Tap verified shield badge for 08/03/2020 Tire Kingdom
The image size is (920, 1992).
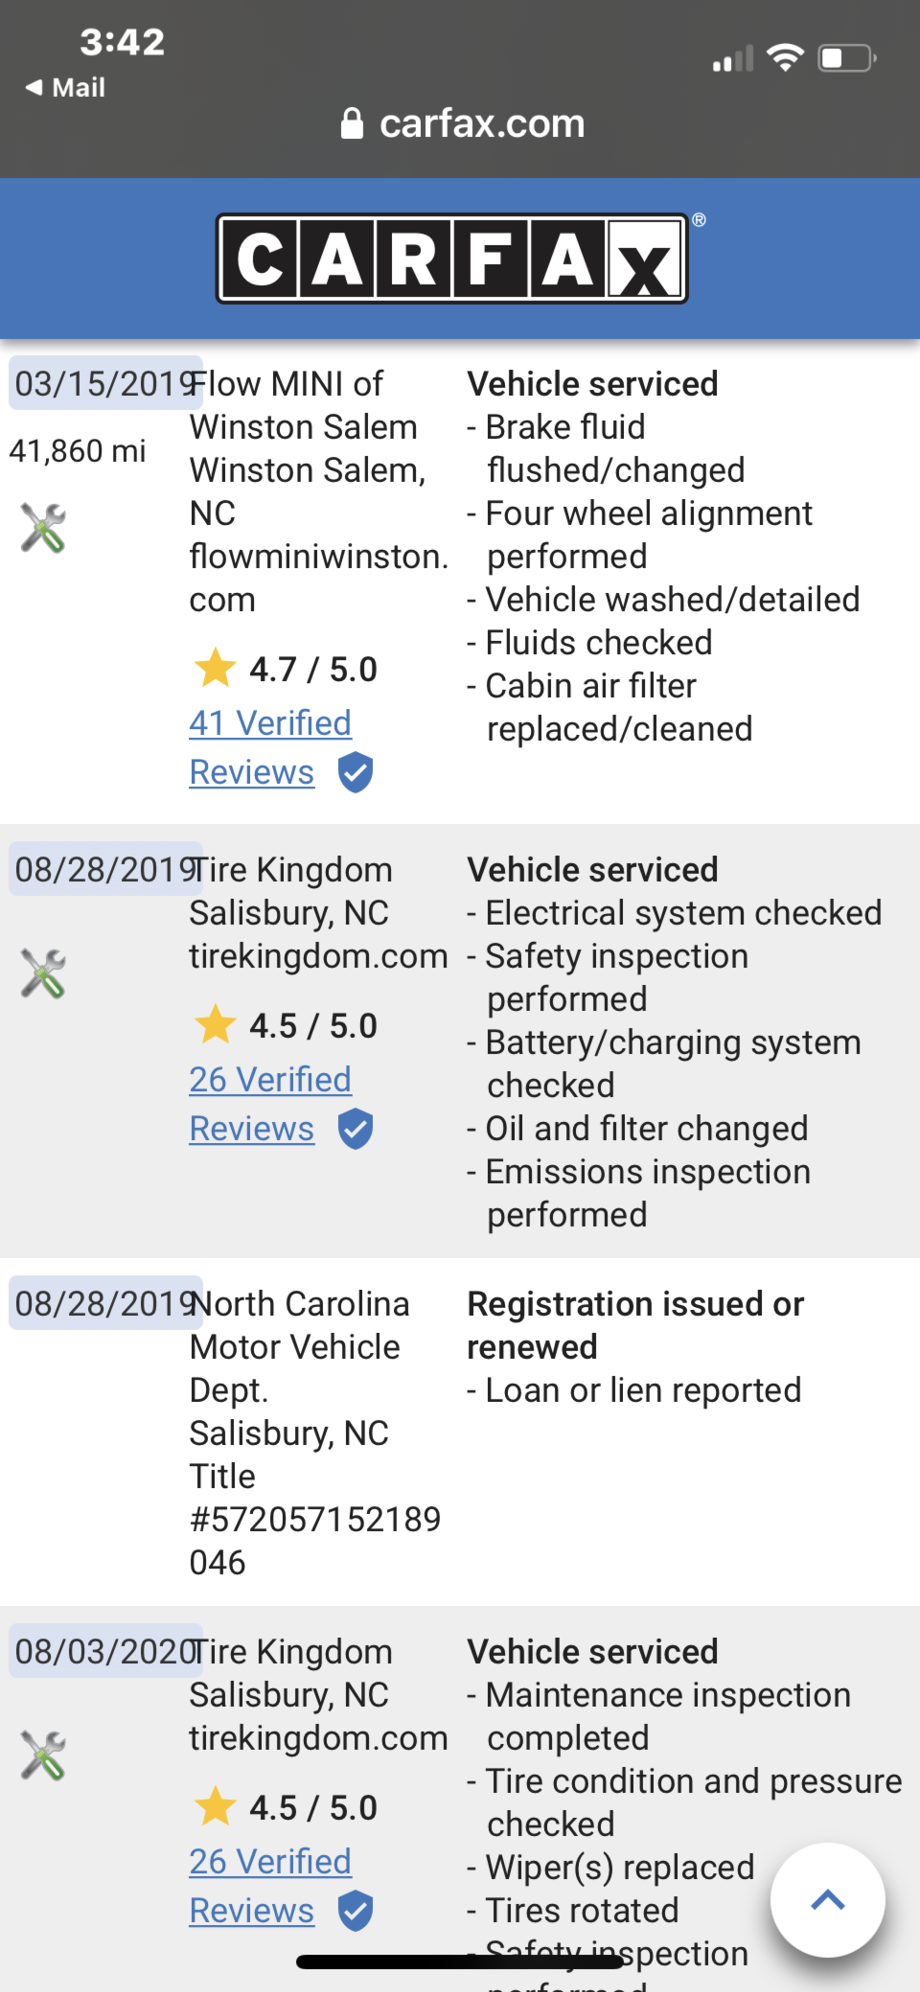pyautogui.click(x=355, y=1911)
